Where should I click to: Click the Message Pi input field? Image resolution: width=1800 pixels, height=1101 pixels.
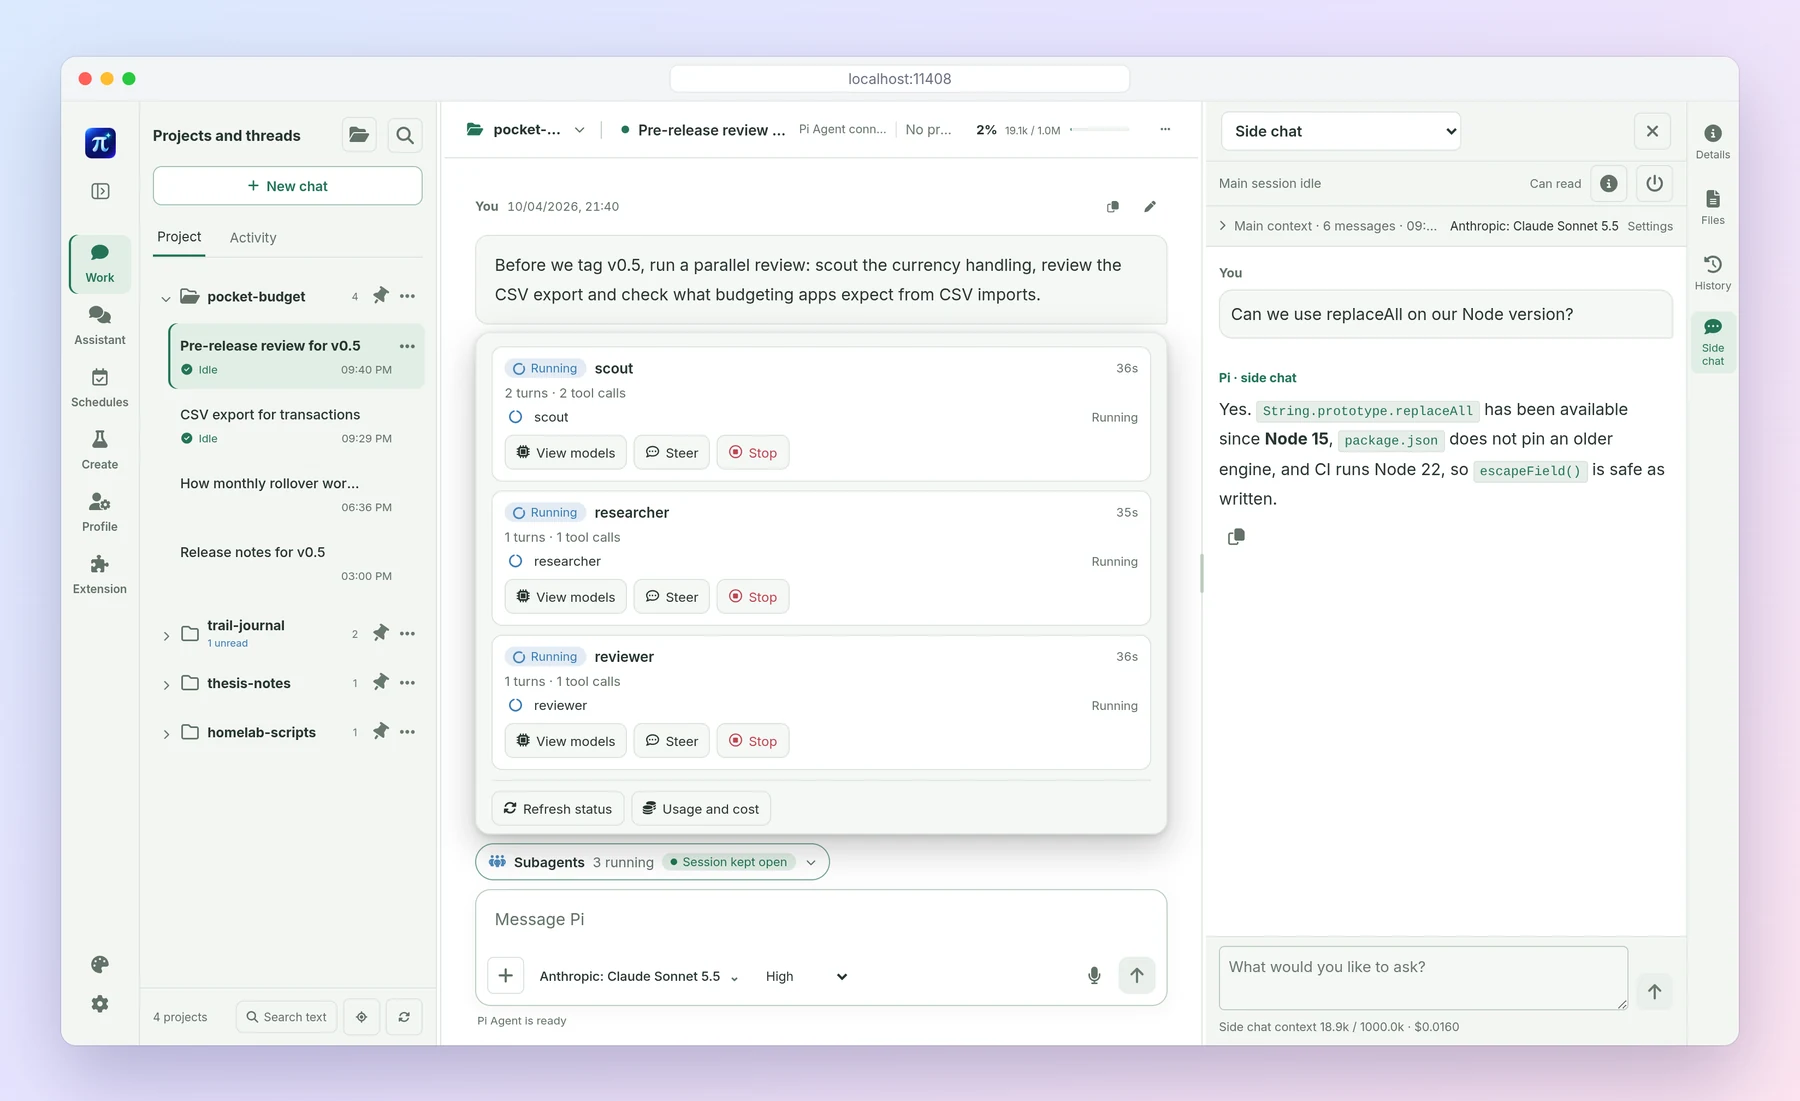coord(821,919)
